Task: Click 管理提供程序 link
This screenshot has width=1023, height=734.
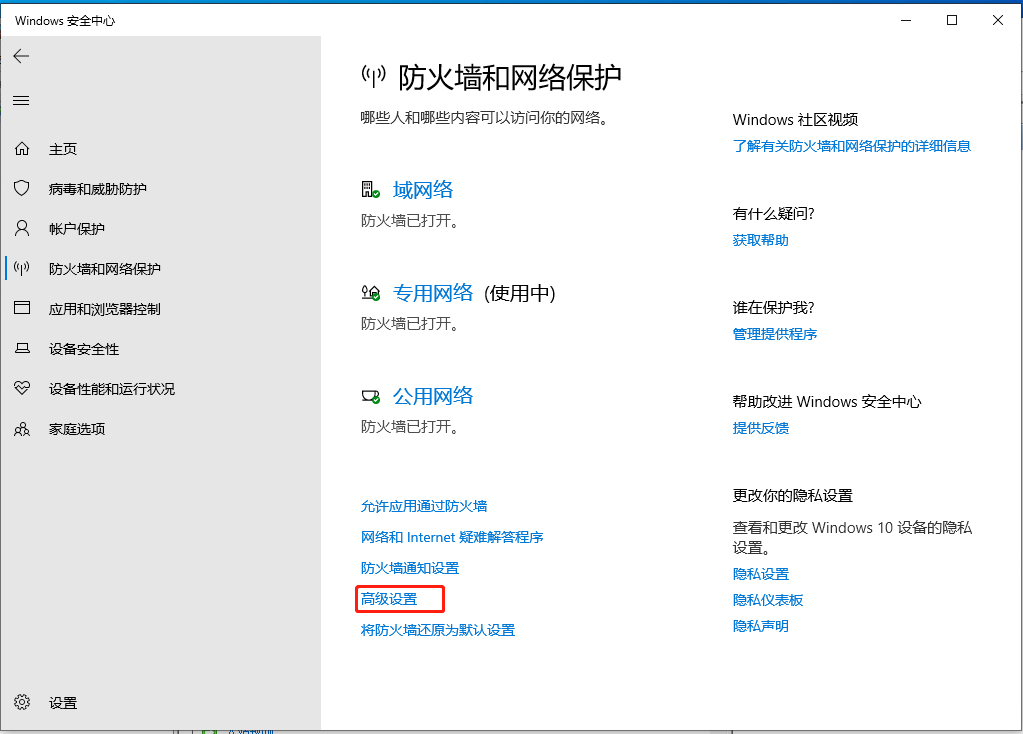Action: point(774,334)
